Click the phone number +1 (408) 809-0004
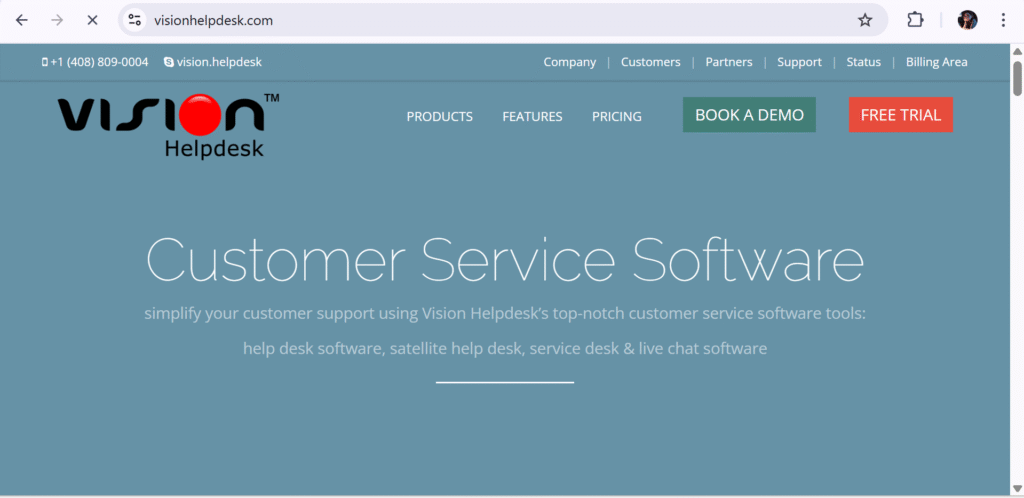Image resolution: width=1024 pixels, height=498 pixels. [99, 62]
